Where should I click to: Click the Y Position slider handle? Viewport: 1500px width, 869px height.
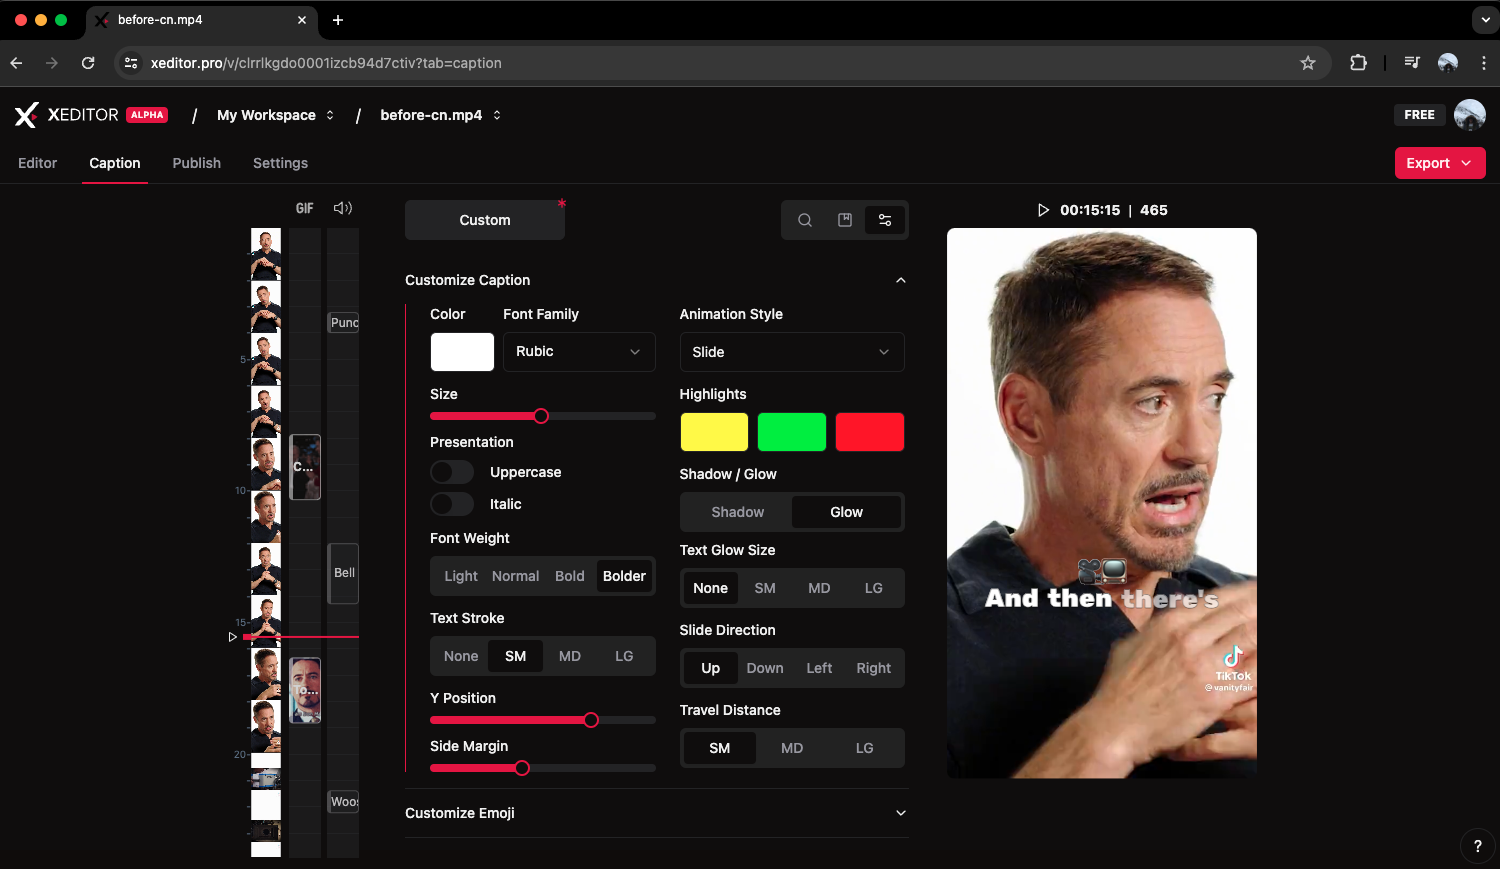591,720
